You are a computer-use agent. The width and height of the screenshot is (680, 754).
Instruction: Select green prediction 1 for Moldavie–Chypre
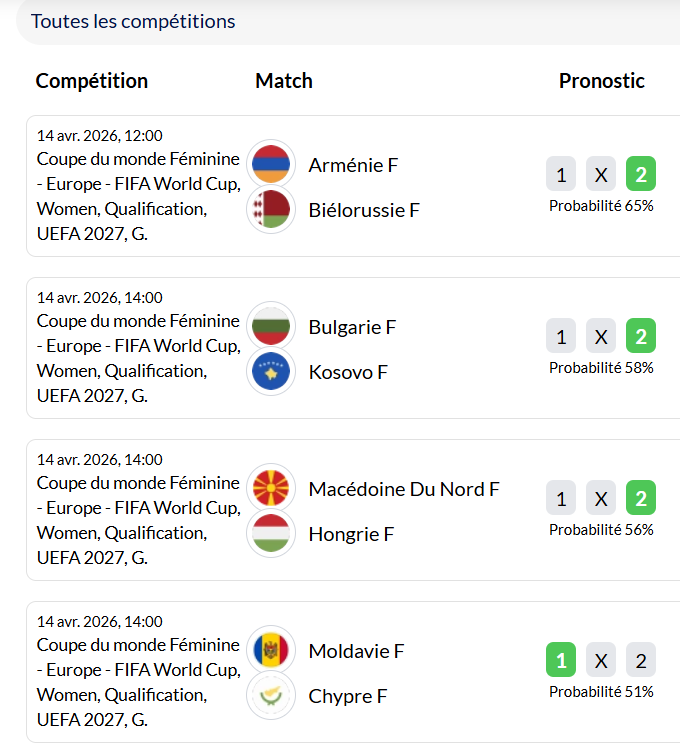(561, 661)
